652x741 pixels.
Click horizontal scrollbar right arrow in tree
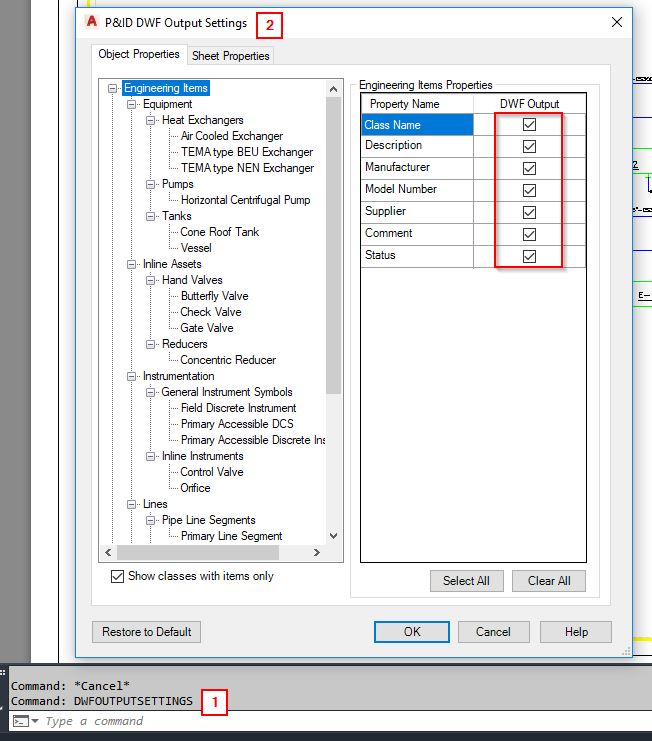[317, 552]
